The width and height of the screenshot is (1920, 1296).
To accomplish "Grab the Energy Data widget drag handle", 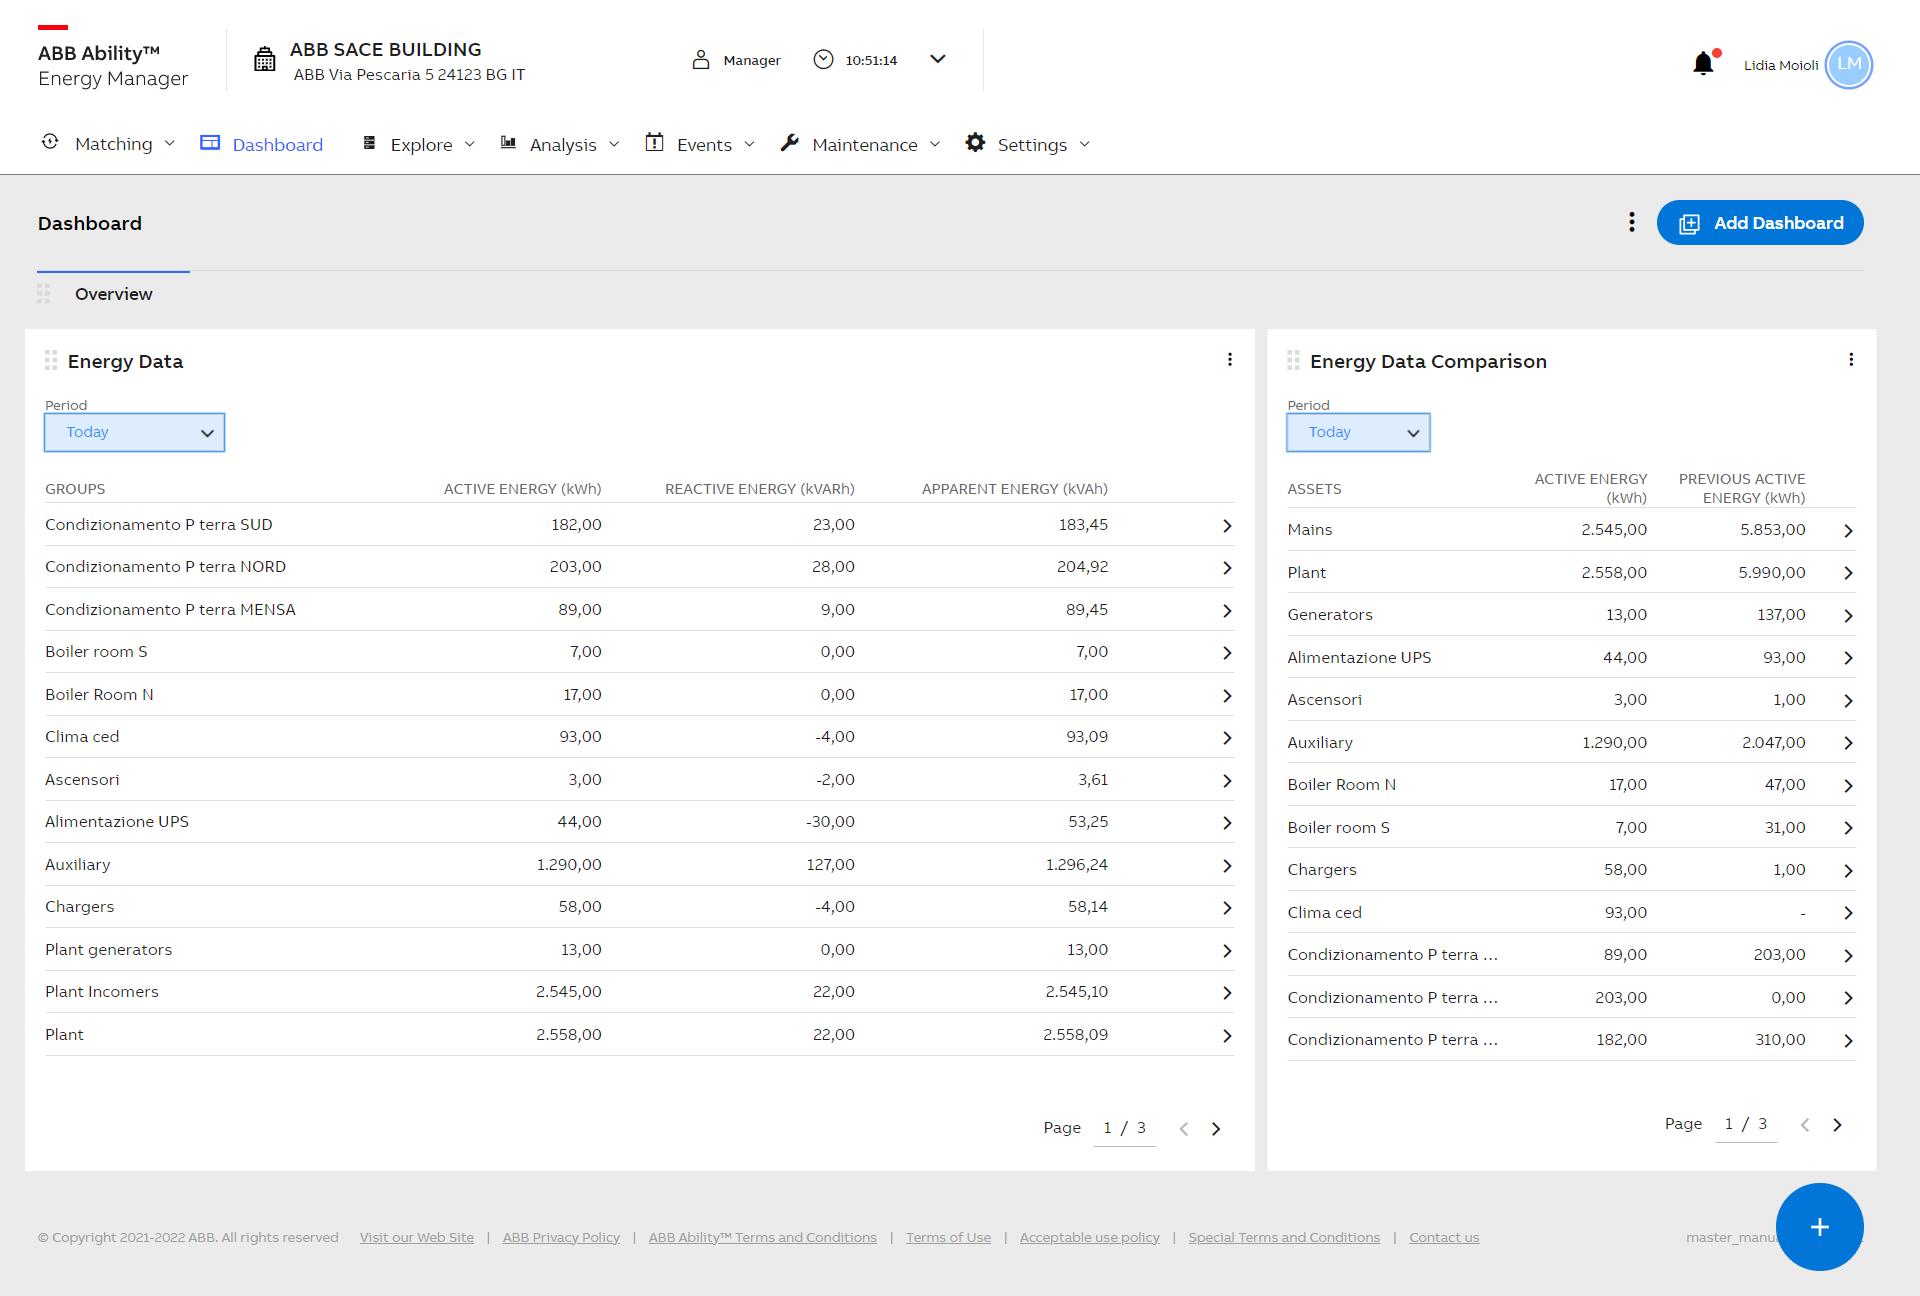I will coord(51,361).
